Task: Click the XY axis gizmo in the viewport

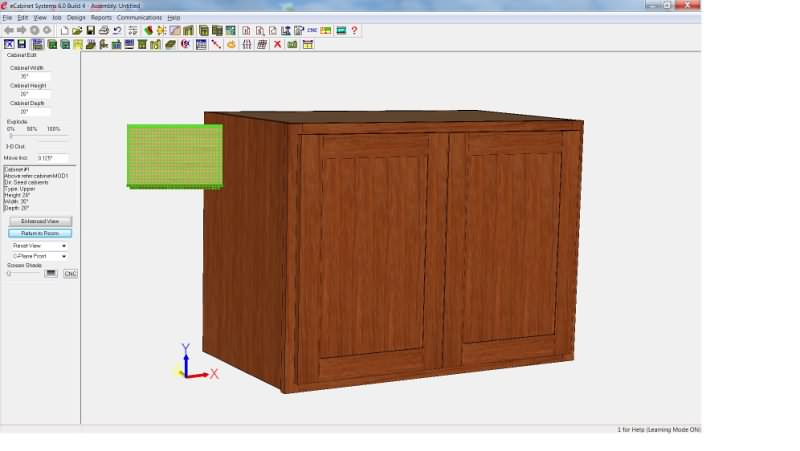Action: pos(197,362)
